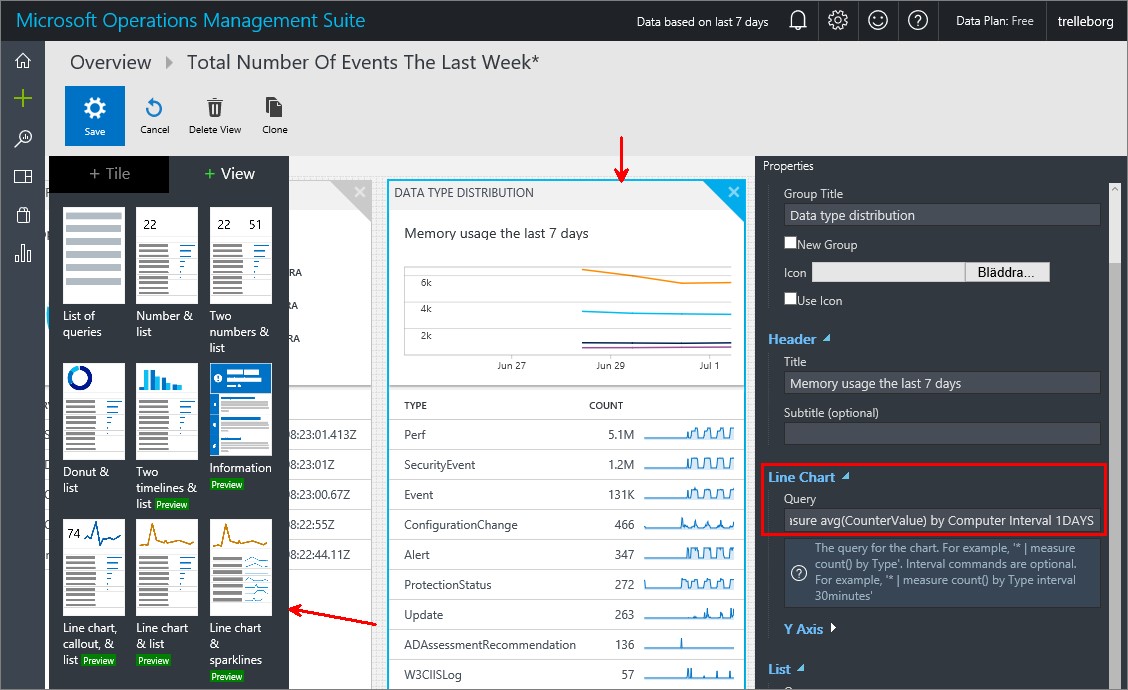Click the Subtitle (optional) field
This screenshot has height=690, width=1128.
point(942,434)
